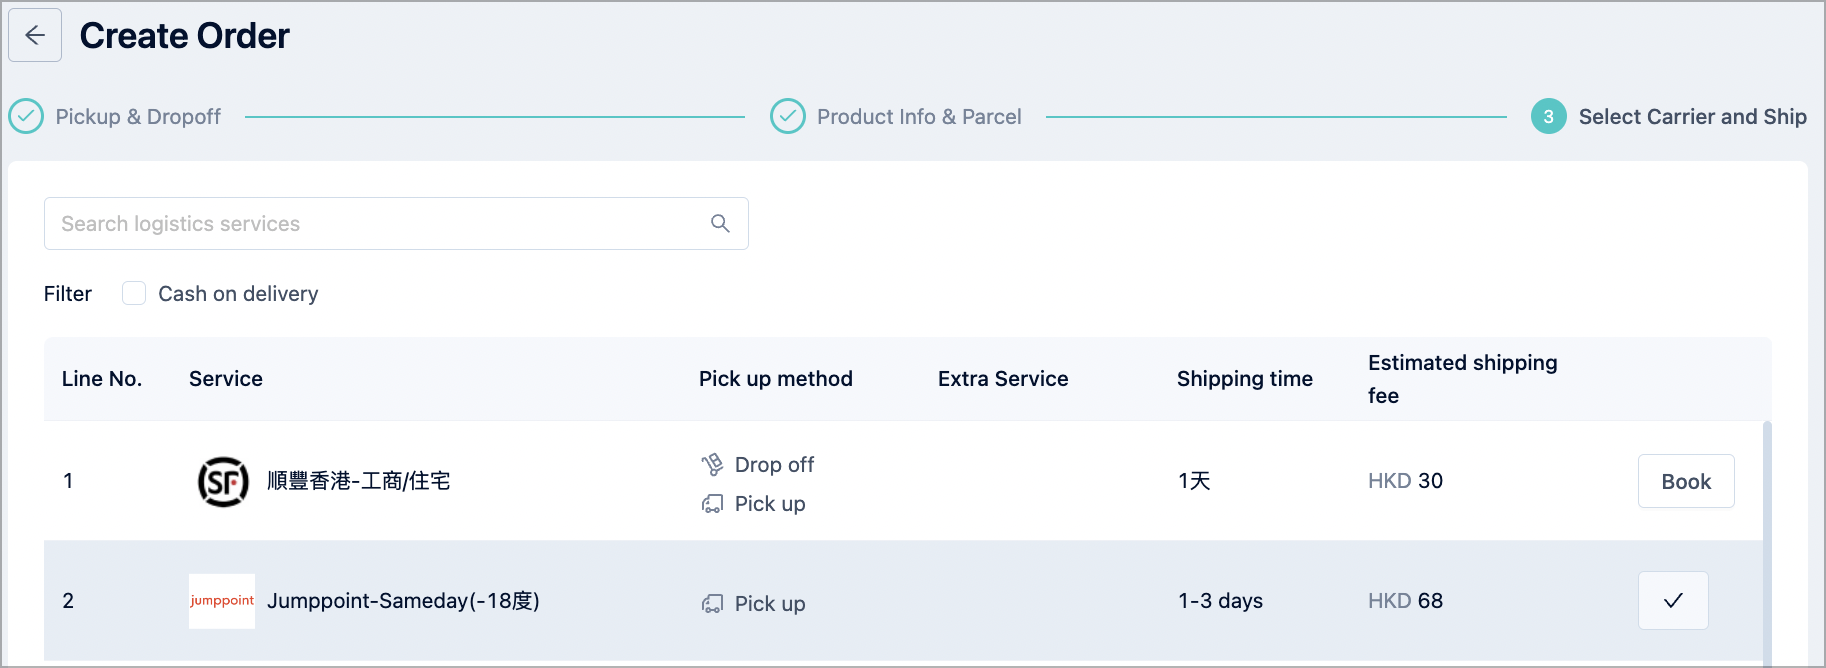Select the Jumppoint-Sameday(-18度) row
The width and height of the screenshot is (1826, 668).
(903, 600)
